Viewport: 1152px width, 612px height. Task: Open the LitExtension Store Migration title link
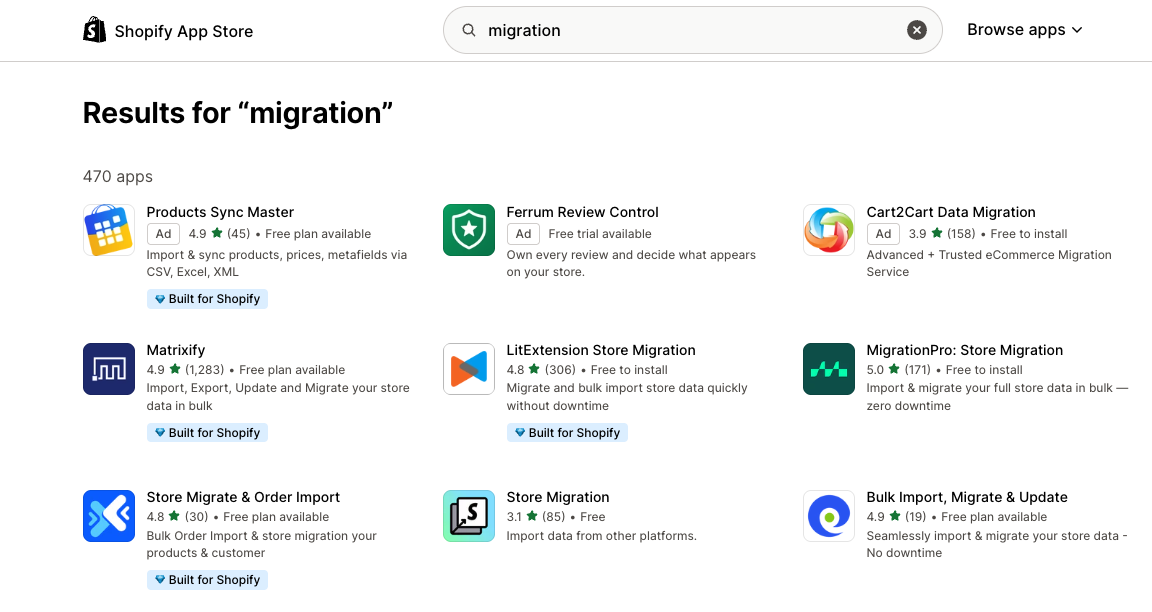click(600, 350)
